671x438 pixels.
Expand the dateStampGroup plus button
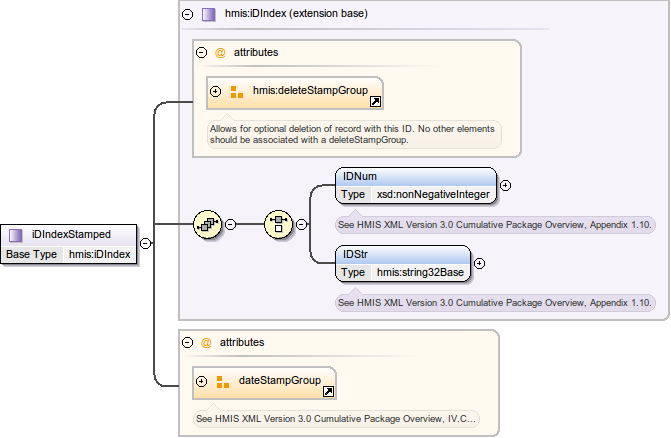click(x=202, y=381)
